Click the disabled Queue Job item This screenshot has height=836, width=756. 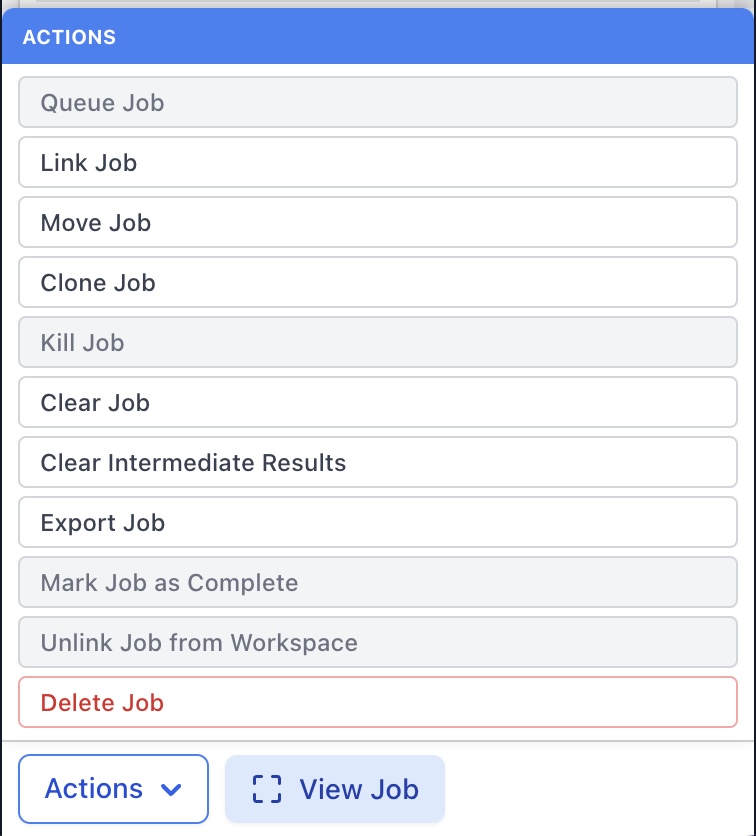click(377, 103)
